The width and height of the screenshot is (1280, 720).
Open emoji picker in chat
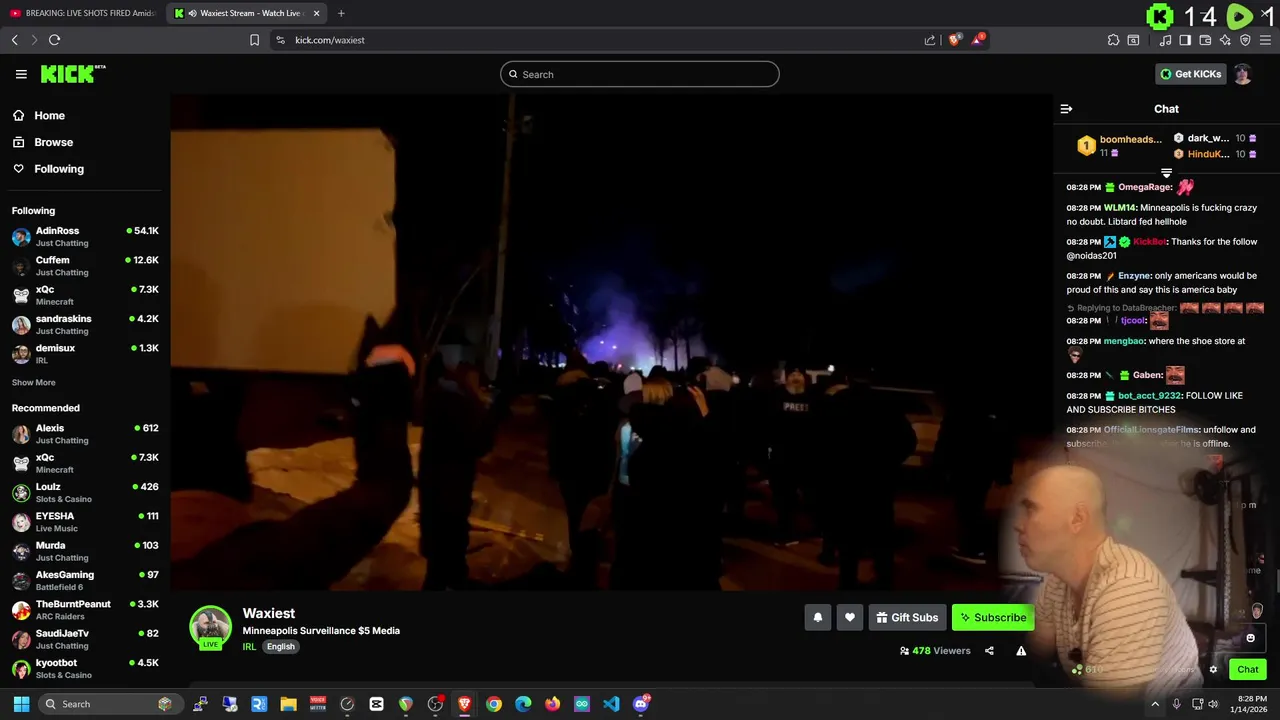tap(1250, 638)
